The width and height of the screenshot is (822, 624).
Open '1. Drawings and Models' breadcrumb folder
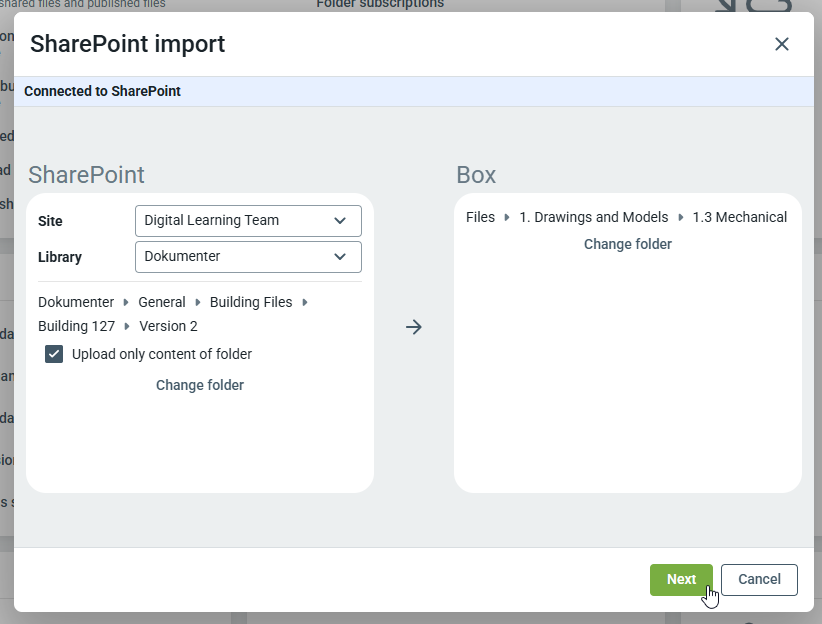click(x=593, y=217)
